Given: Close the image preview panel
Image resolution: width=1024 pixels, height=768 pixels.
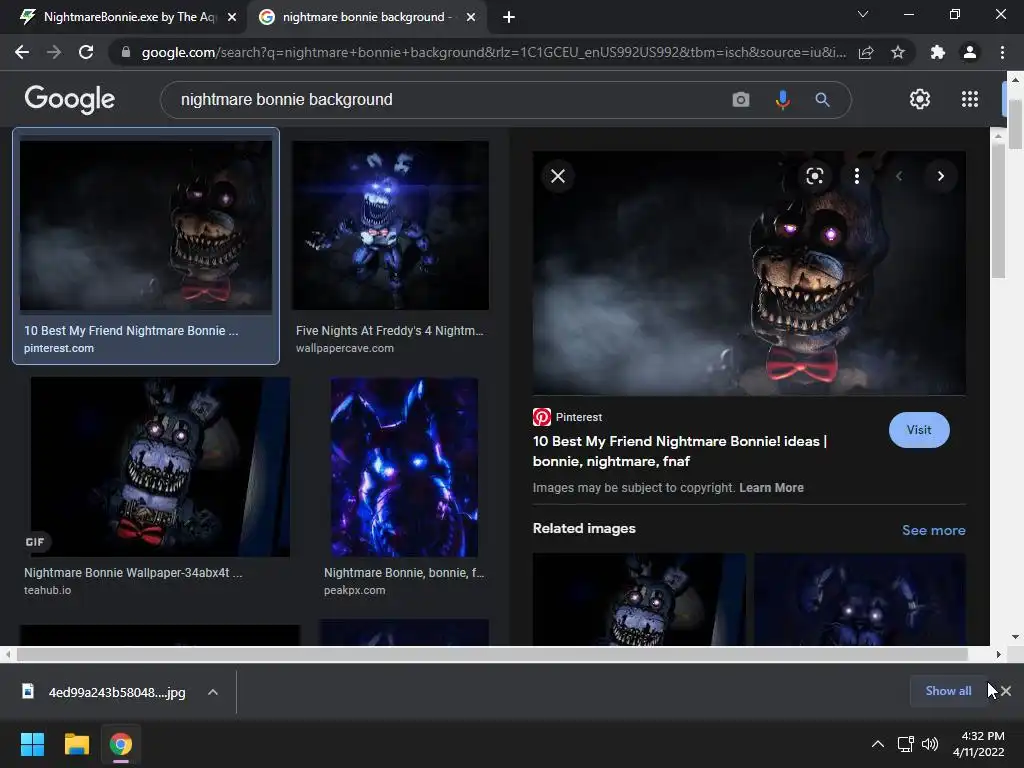Looking at the screenshot, I should coord(558,176).
